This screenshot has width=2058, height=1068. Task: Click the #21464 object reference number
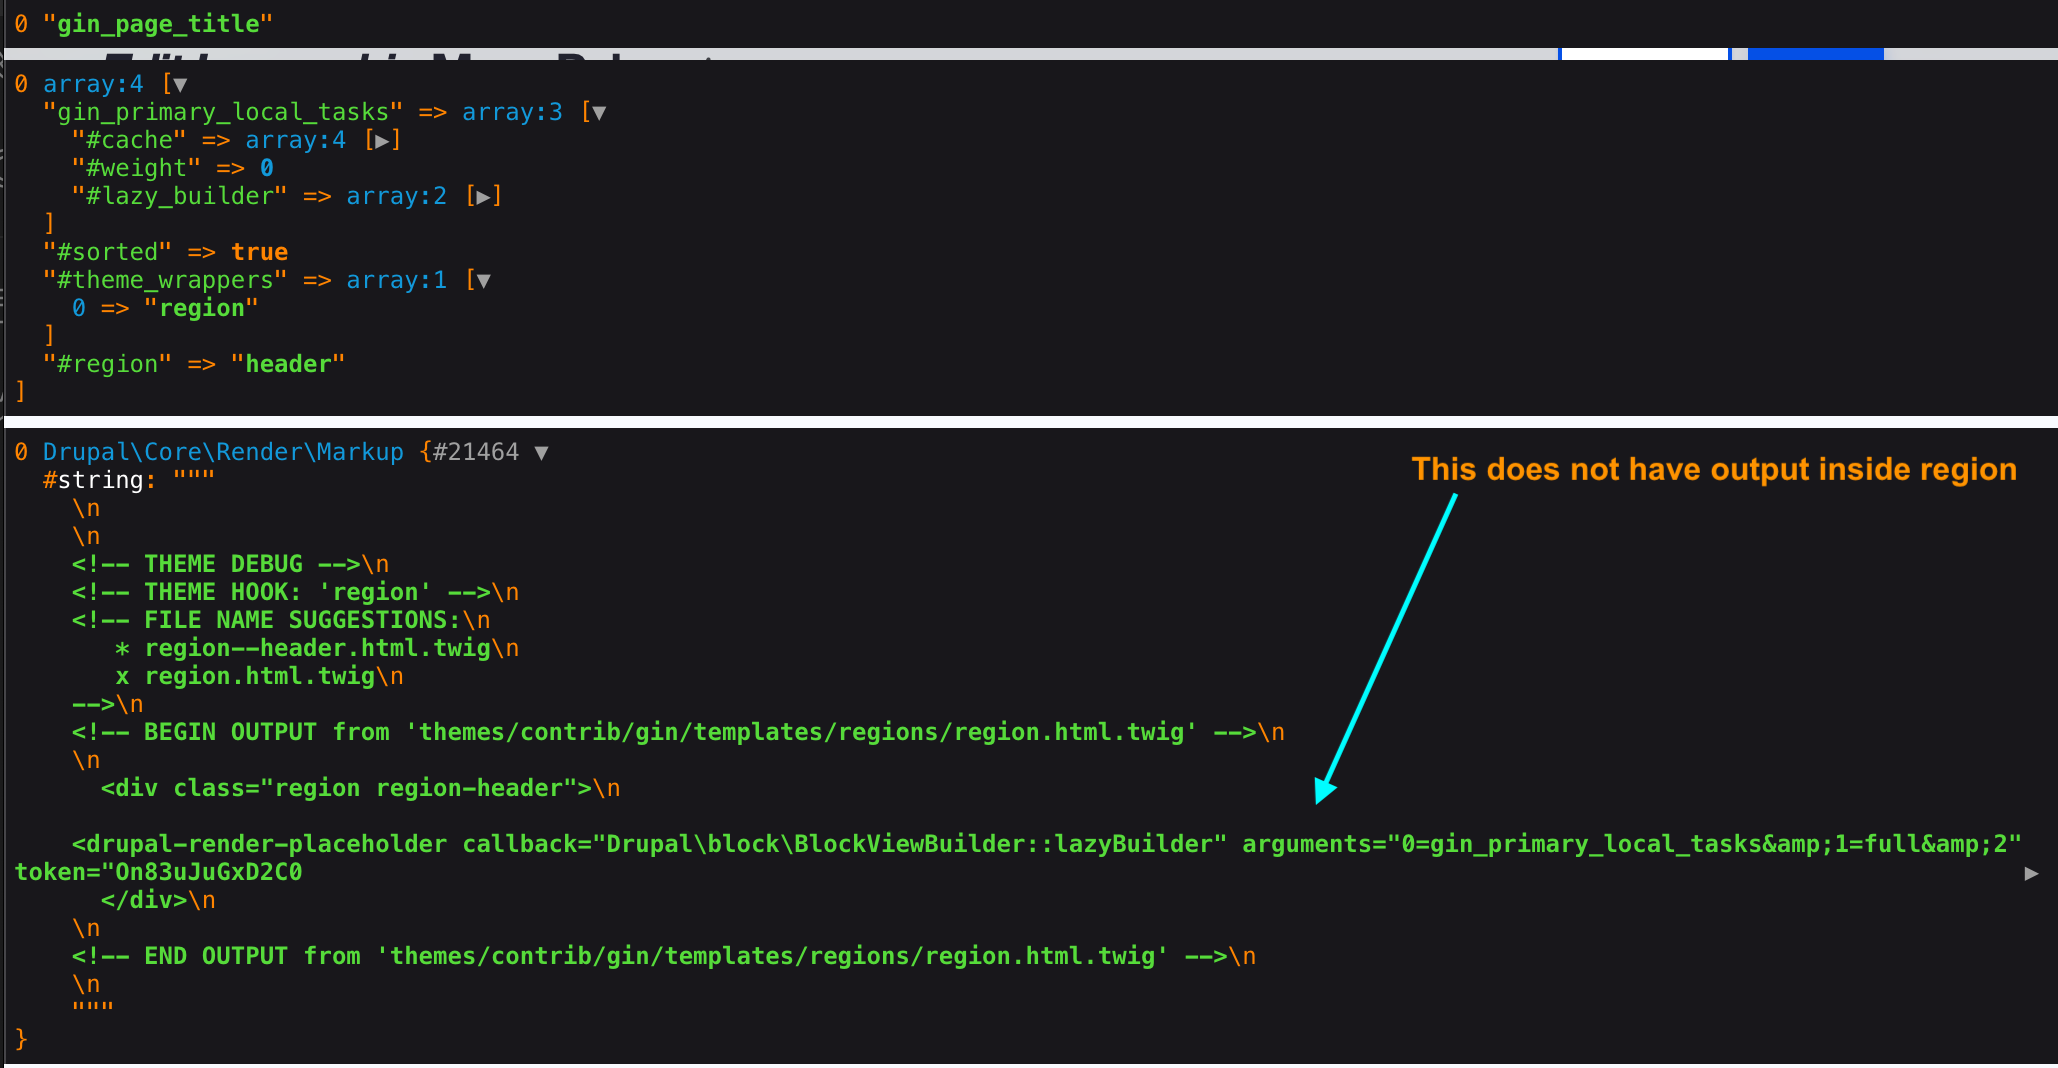[477, 452]
